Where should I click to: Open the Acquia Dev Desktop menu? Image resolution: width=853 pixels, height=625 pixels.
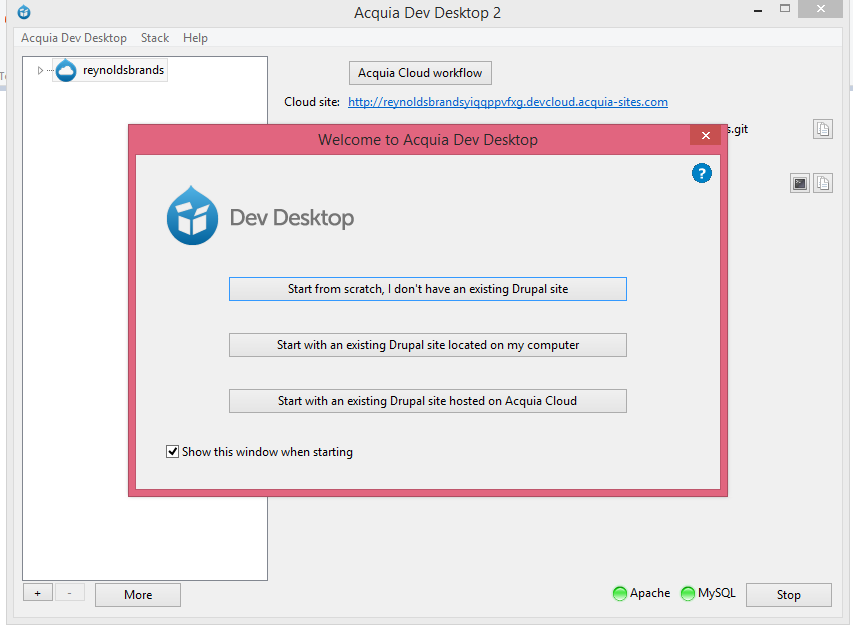pyautogui.click(x=72, y=38)
